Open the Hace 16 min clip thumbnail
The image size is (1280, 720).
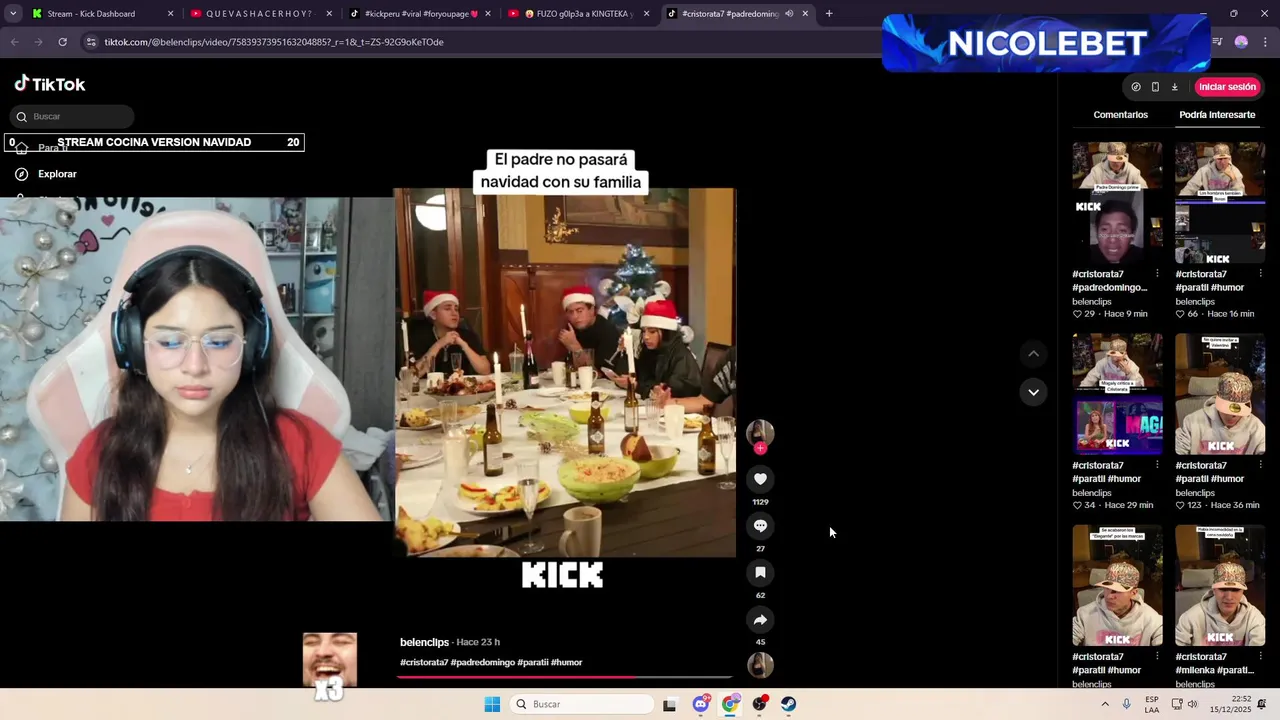[x=1220, y=203]
